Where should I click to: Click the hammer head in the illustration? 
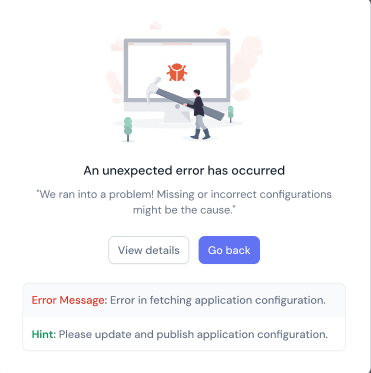(x=153, y=89)
